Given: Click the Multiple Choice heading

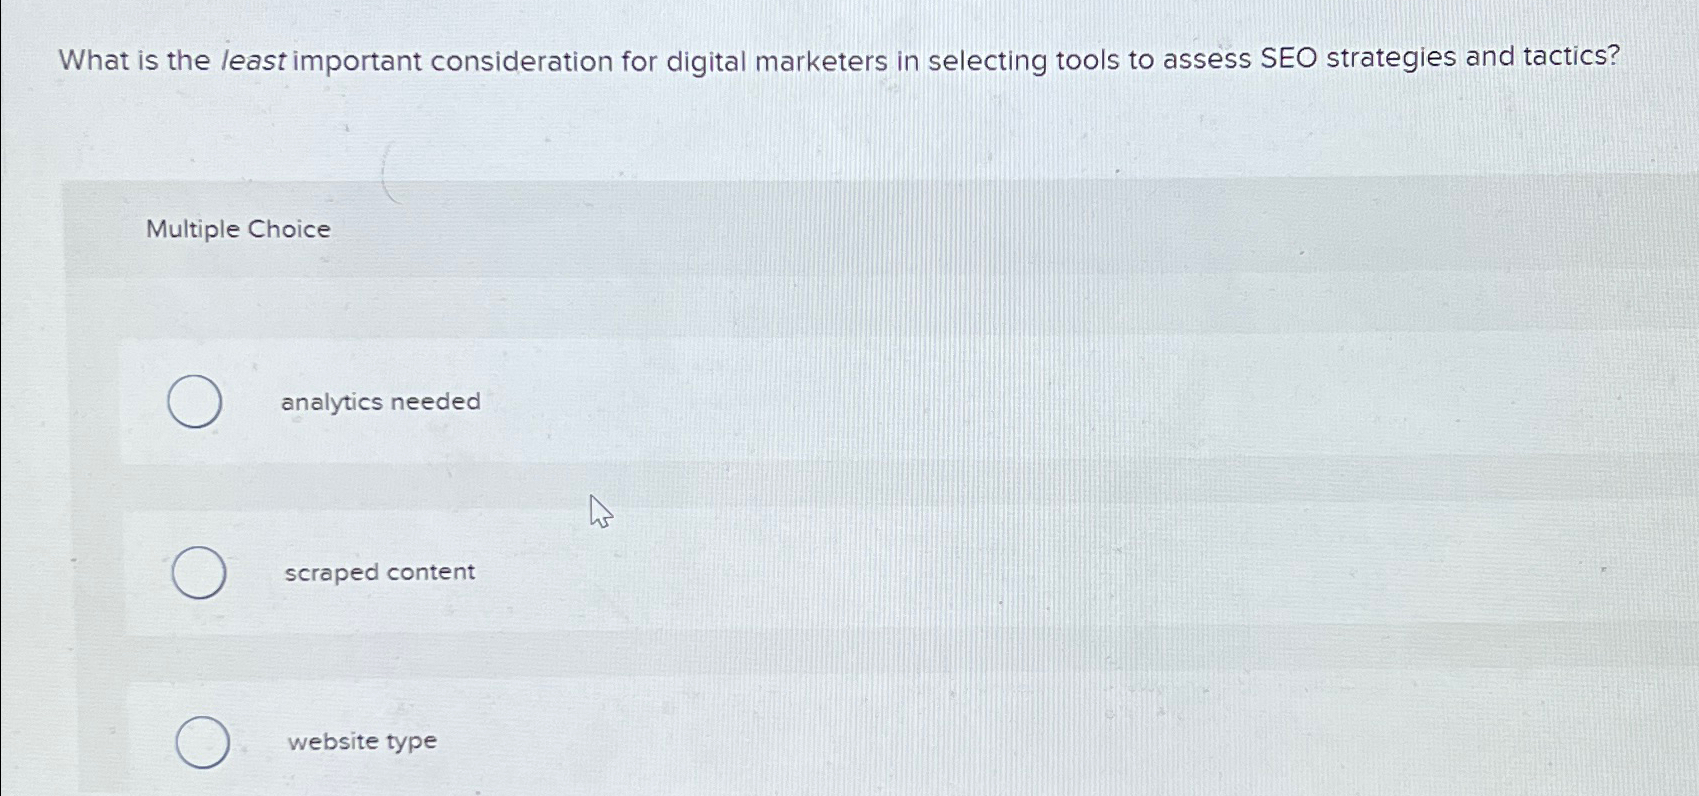Looking at the screenshot, I should click(238, 229).
